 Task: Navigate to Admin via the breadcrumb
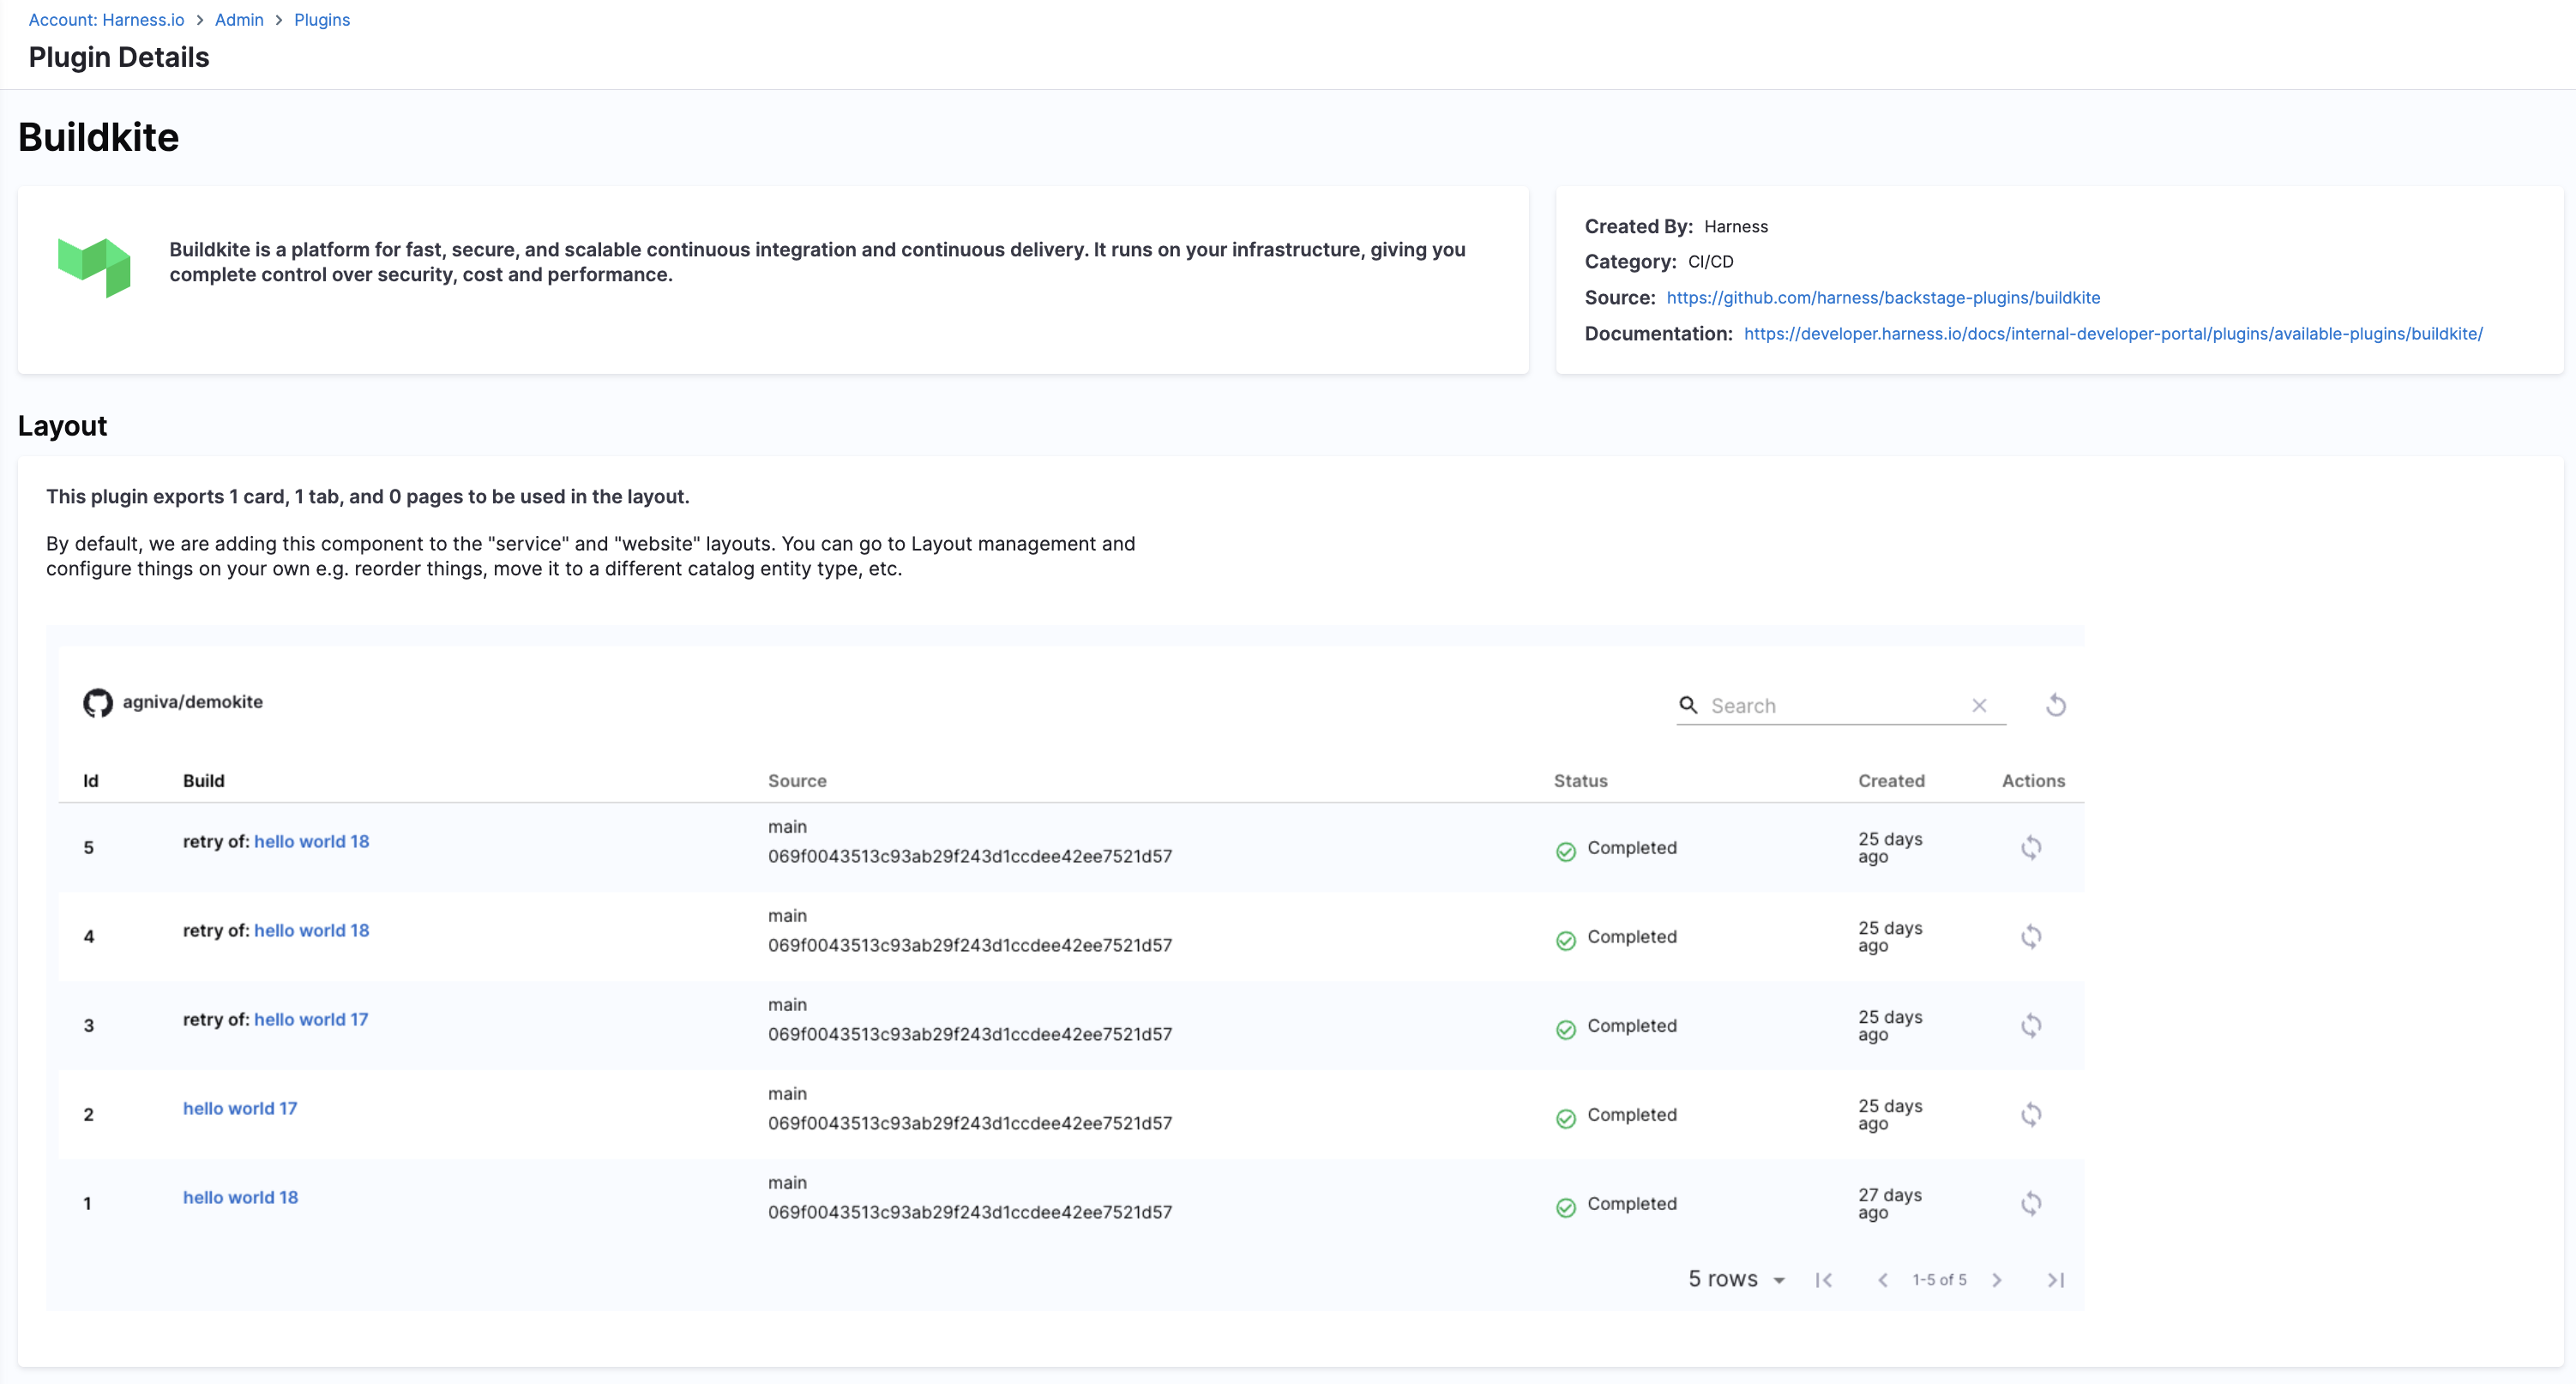tap(239, 19)
